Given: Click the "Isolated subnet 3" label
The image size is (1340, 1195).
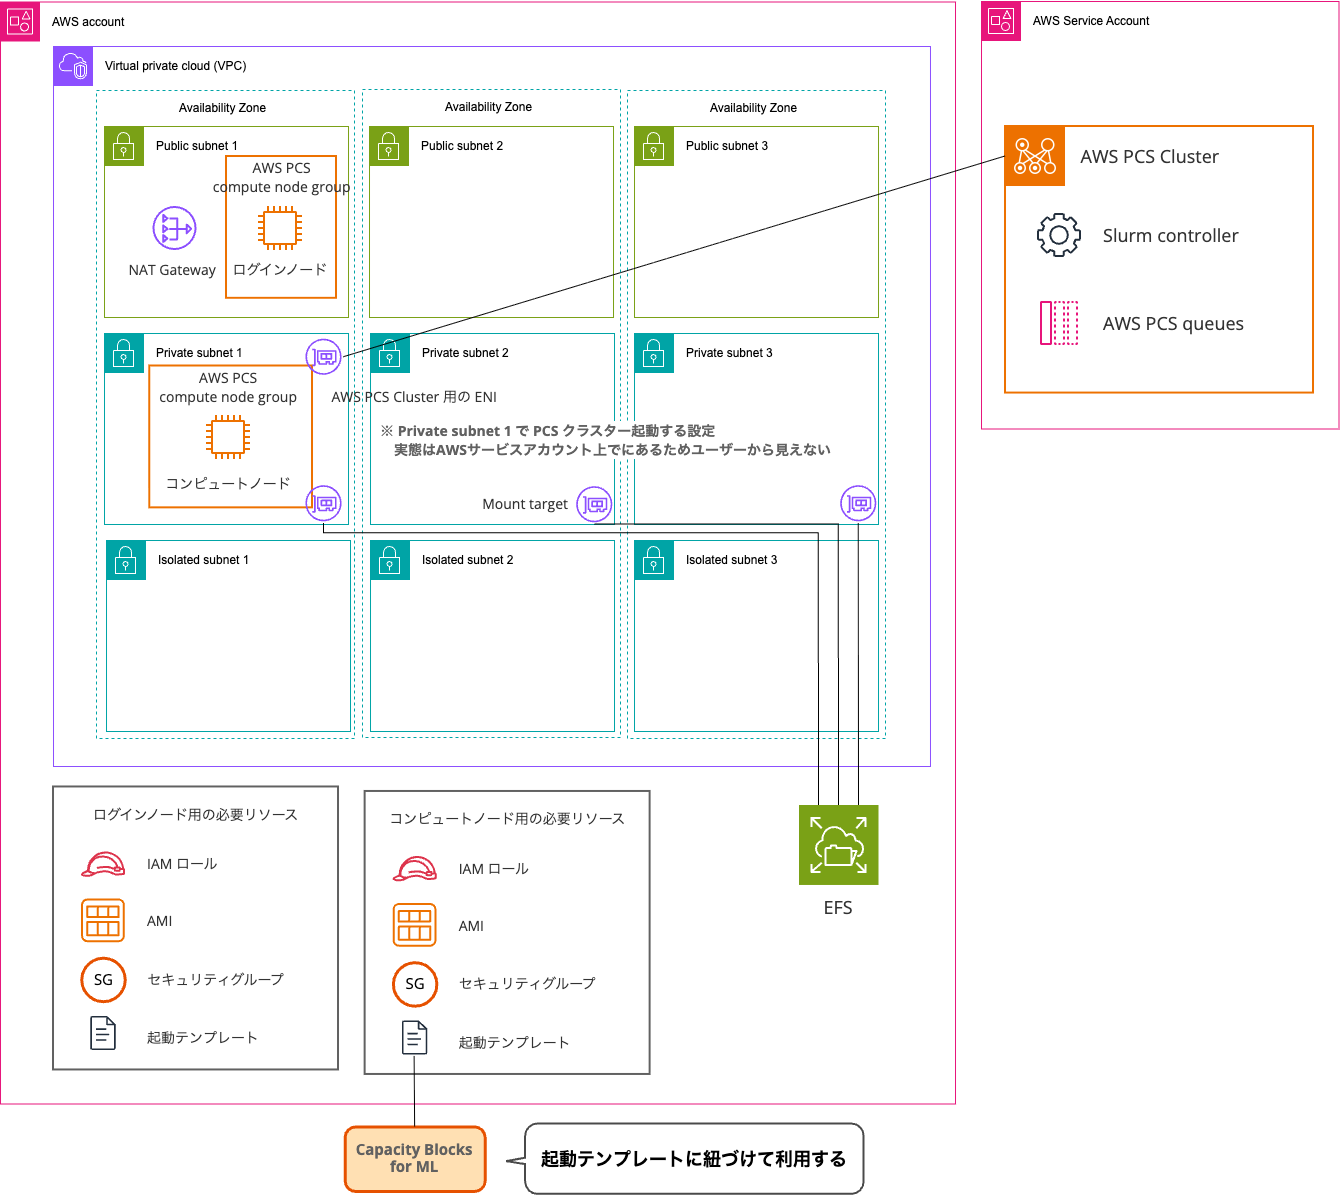Looking at the screenshot, I should (x=731, y=560).
